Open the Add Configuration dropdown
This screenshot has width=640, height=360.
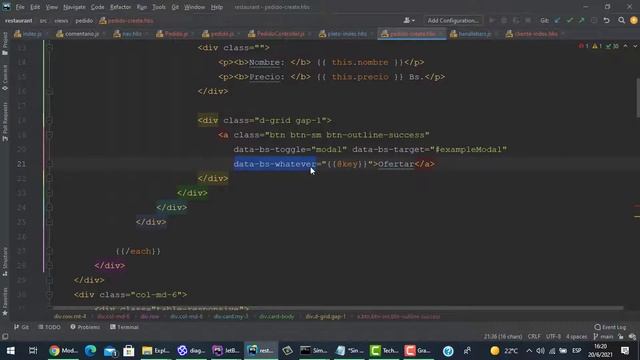453,20
